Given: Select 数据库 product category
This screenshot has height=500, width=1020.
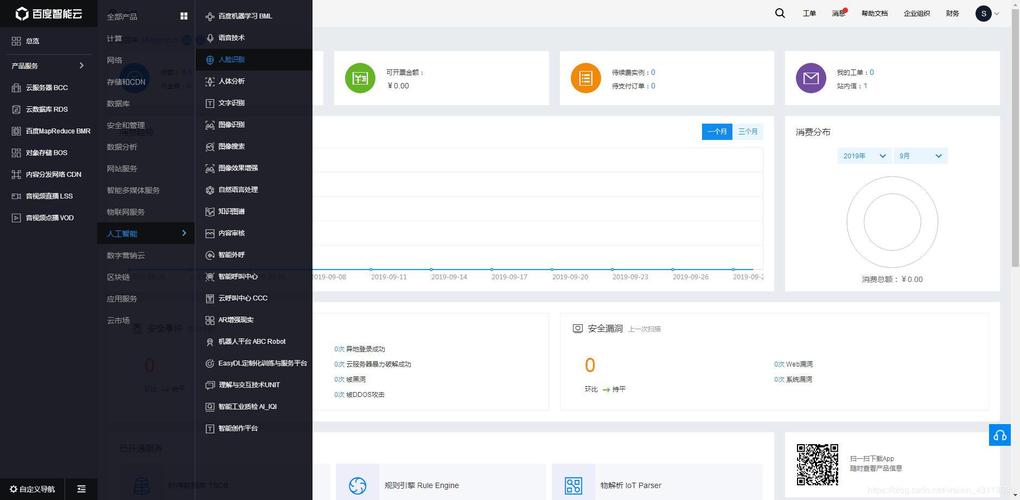Looking at the screenshot, I should pos(118,103).
